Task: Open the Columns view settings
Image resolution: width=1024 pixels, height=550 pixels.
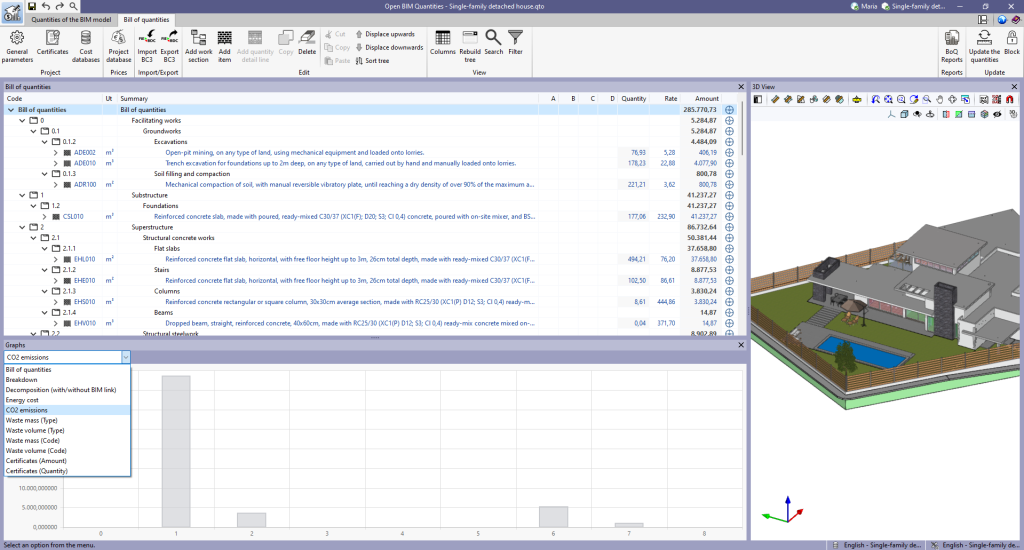Action: [442, 43]
